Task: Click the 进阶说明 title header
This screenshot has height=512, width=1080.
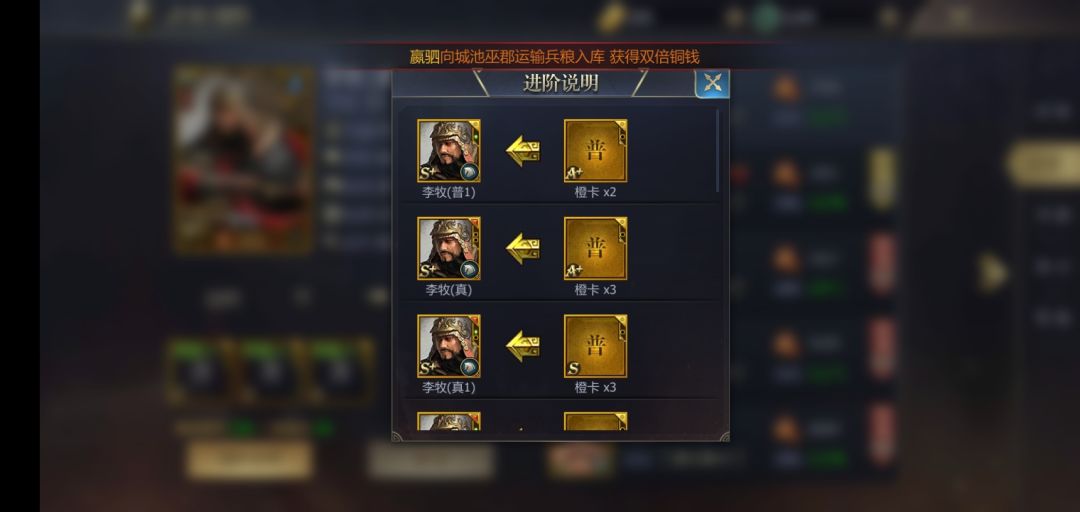Action: pyautogui.click(x=561, y=83)
